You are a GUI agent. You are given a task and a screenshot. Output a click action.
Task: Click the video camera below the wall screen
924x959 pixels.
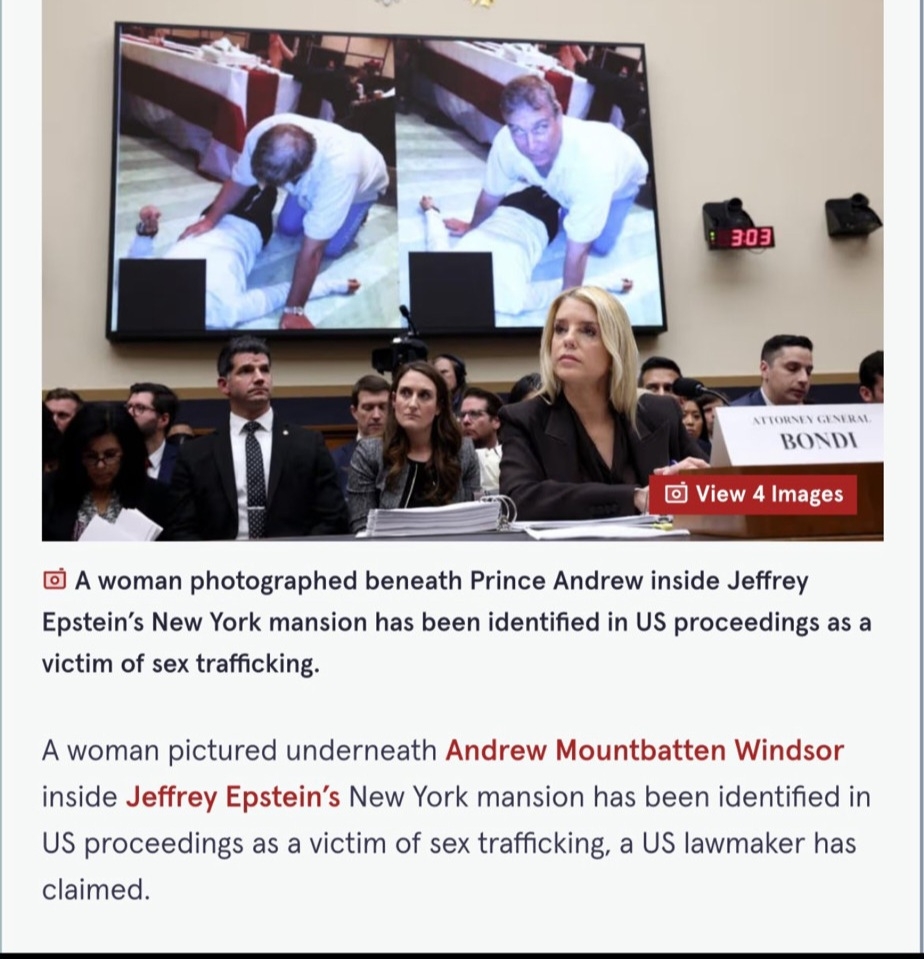pyautogui.click(x=401, y=354)
